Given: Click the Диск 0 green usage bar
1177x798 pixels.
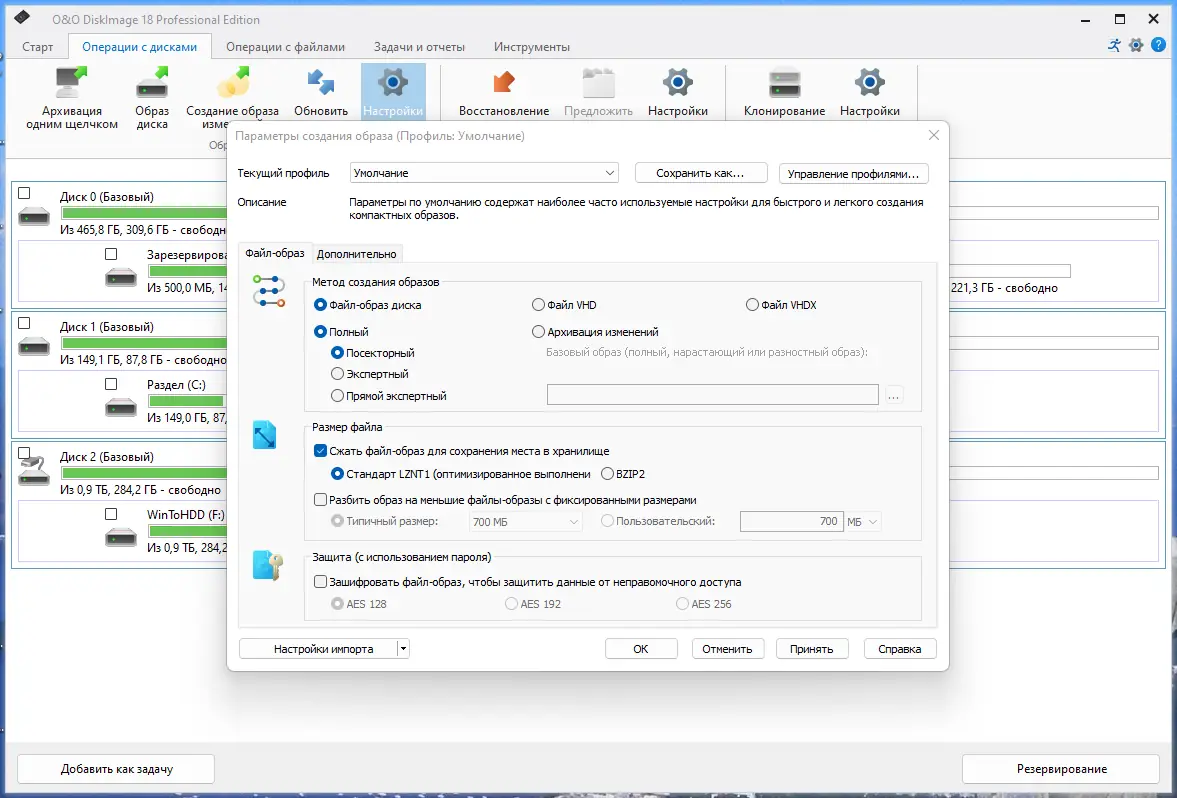Looking at the screenshot, I should pyautogui.click(x=144, y=213).
